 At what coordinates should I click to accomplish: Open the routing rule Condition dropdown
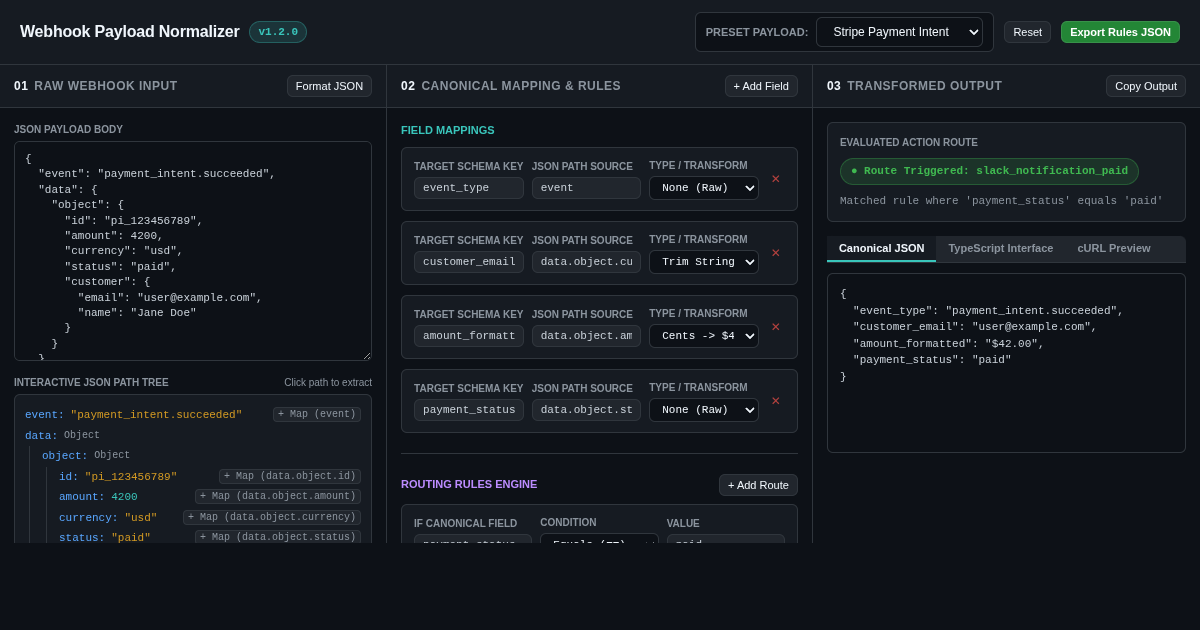tap(599, 538)
